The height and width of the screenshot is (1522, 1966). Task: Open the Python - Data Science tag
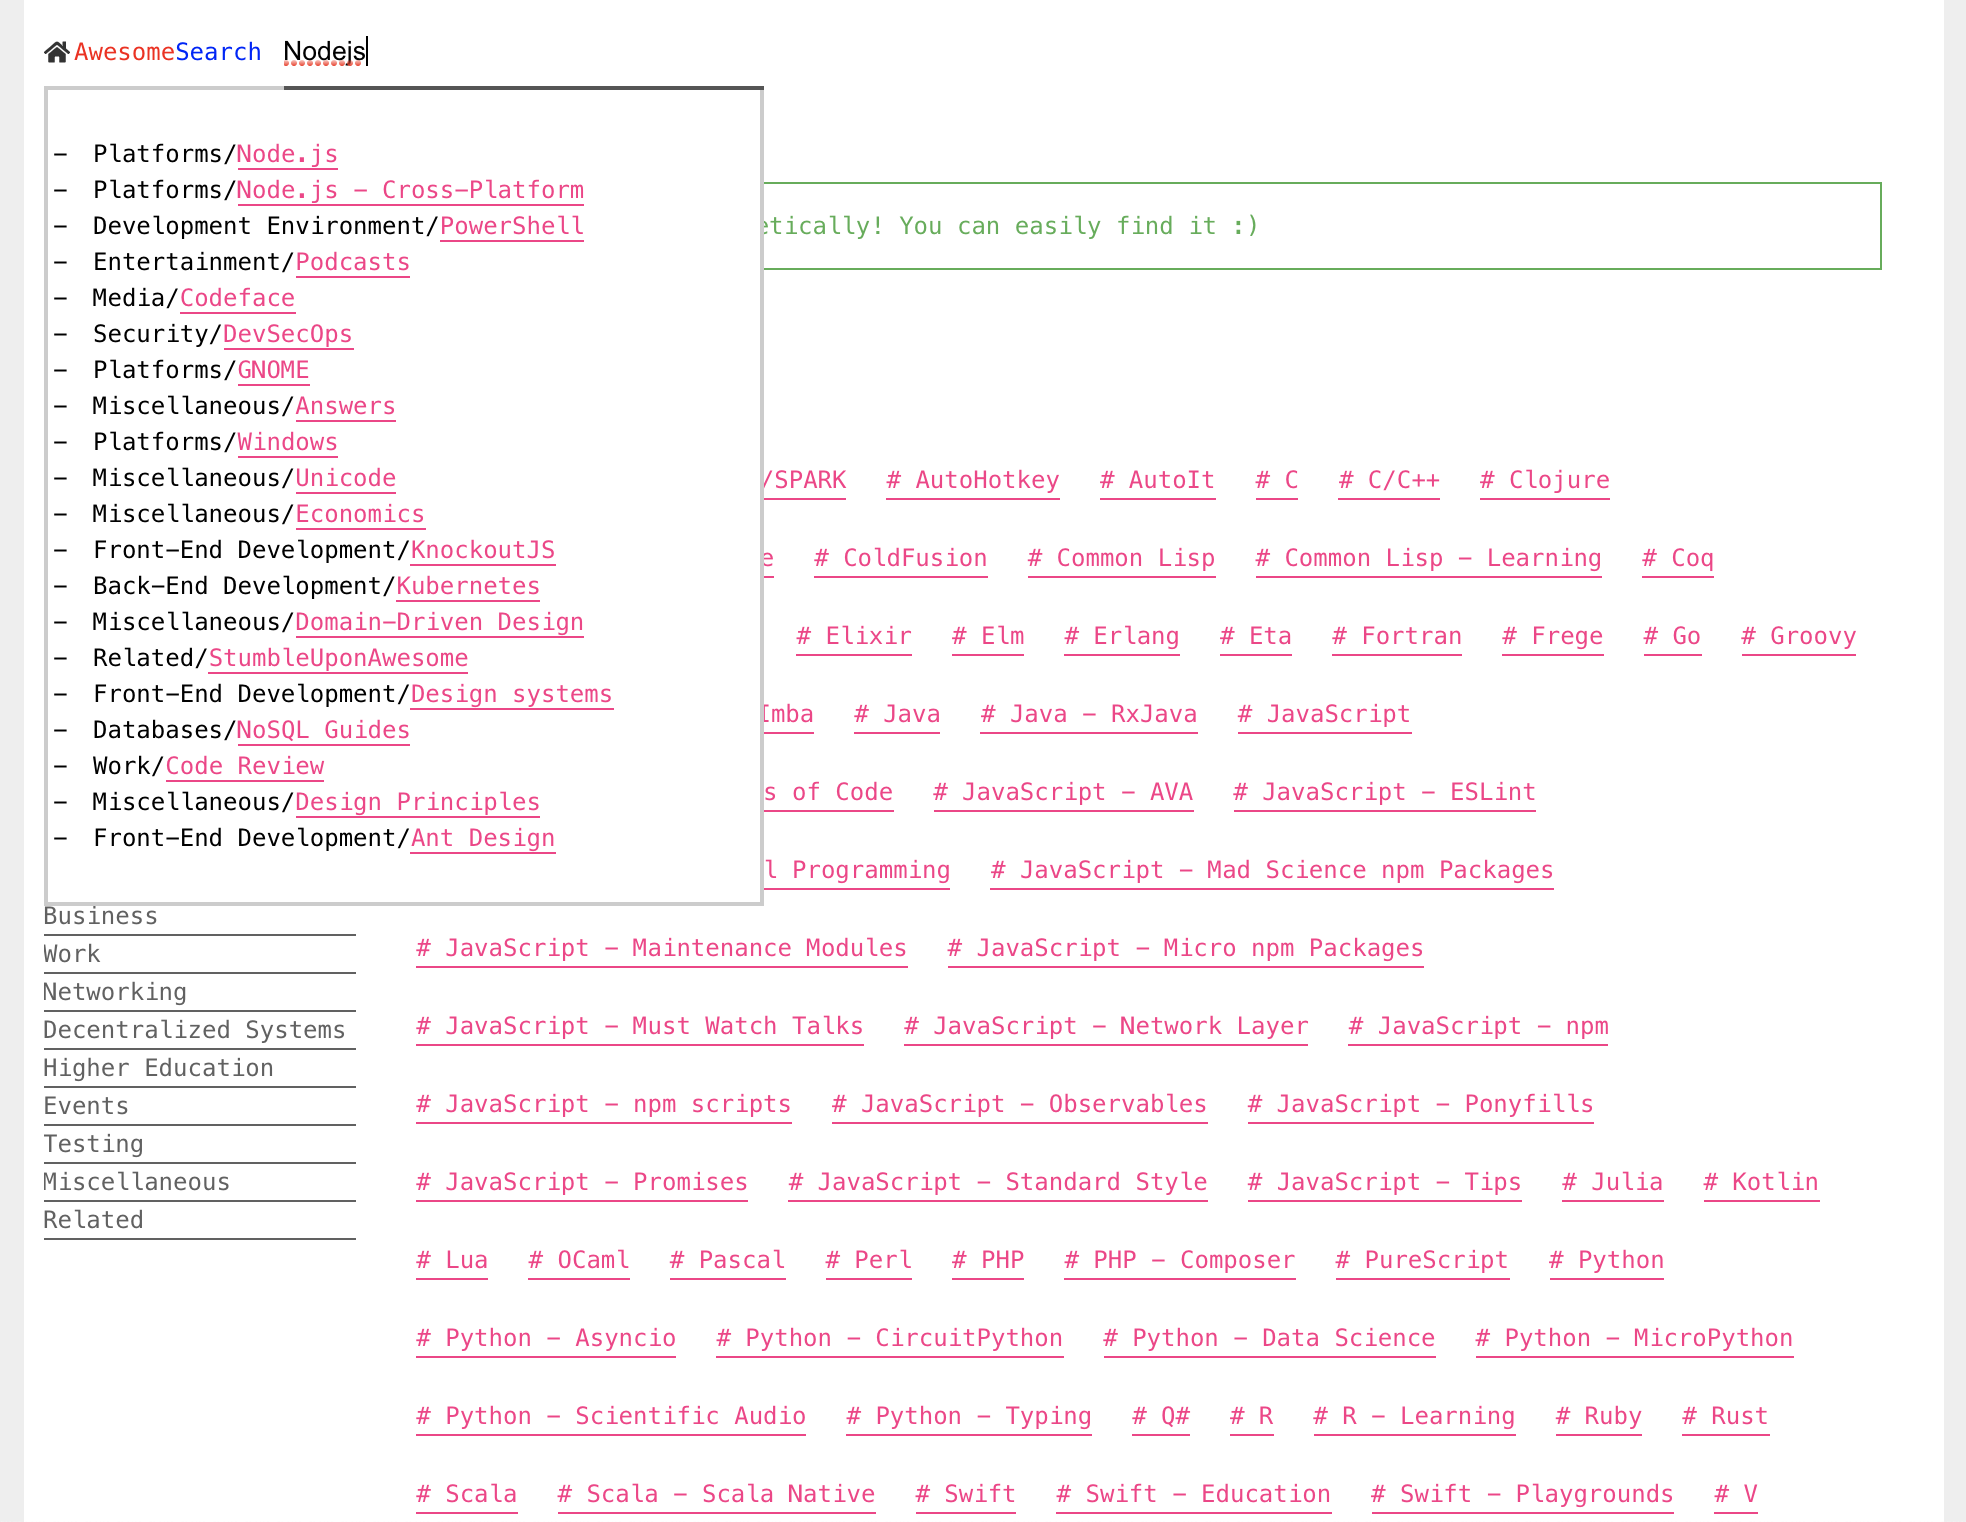pos(1268,1337)
